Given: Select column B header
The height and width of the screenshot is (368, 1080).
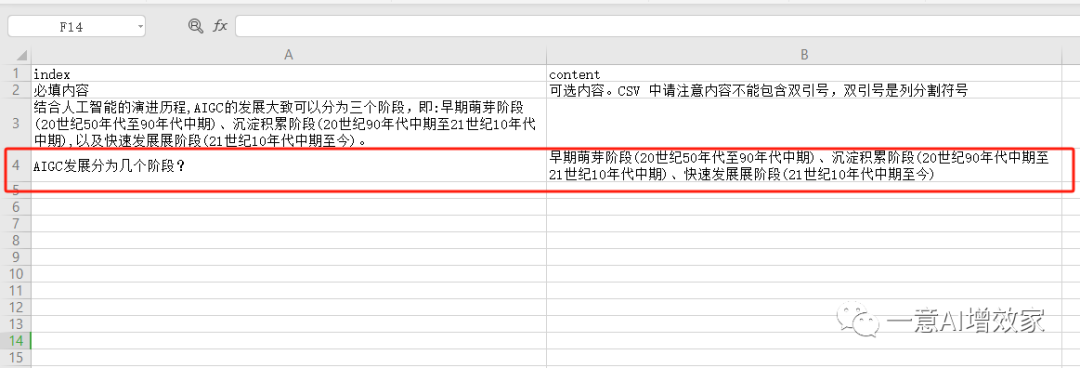Looking at the screenshot, I should [804, 54].
